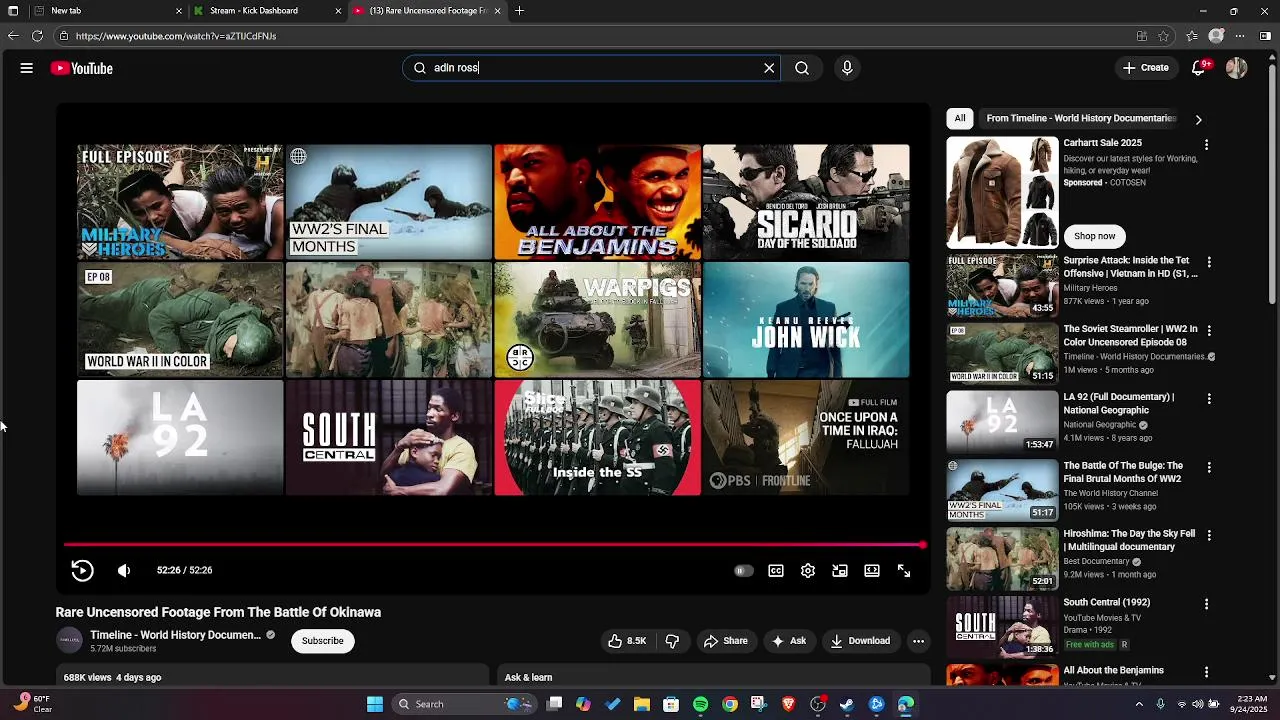The image size is (1280, 720).
Task: Toggle the autoplay switch
Action: pos(743,571)
